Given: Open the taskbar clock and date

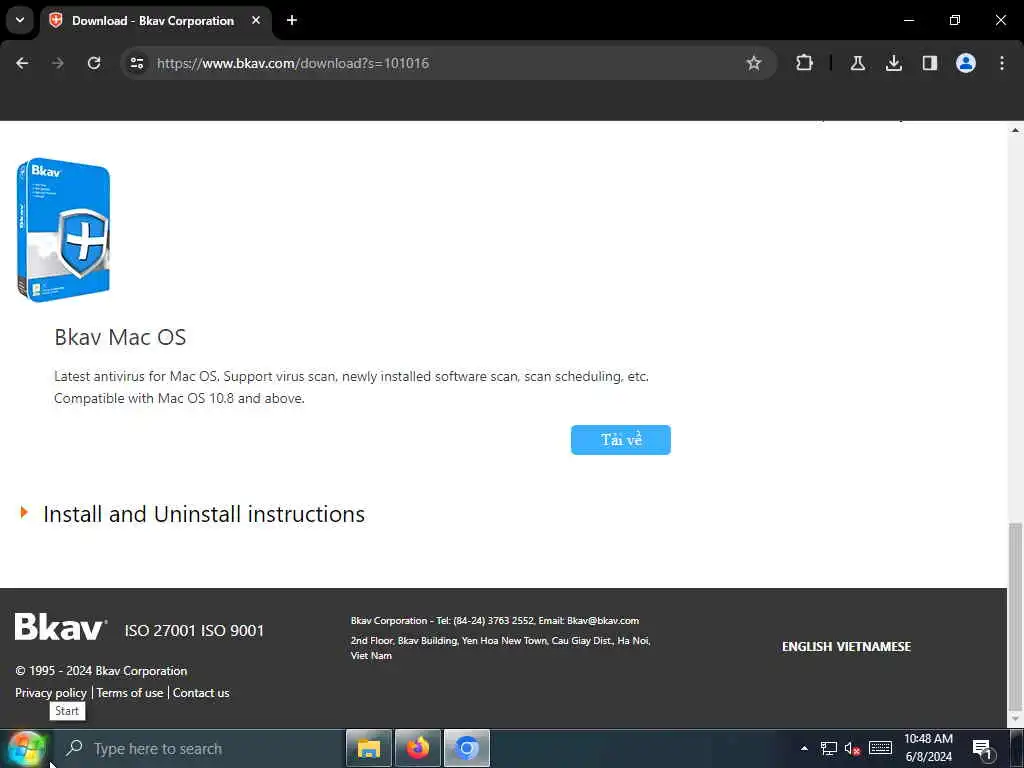Looking at the screenshot, I should (x=928, y=748).
